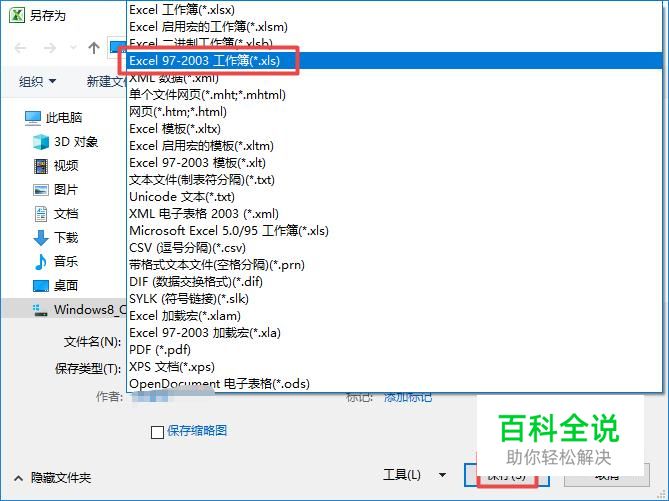Select 文本文件(制表符分隔)(*.txt) format
The width and height of the screenshot is (669, 501).
(395, 180)
